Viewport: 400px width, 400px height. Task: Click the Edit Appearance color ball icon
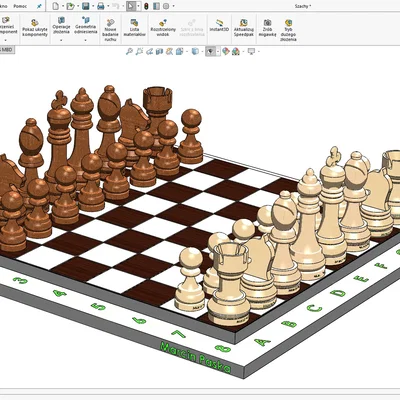[226, 51]
